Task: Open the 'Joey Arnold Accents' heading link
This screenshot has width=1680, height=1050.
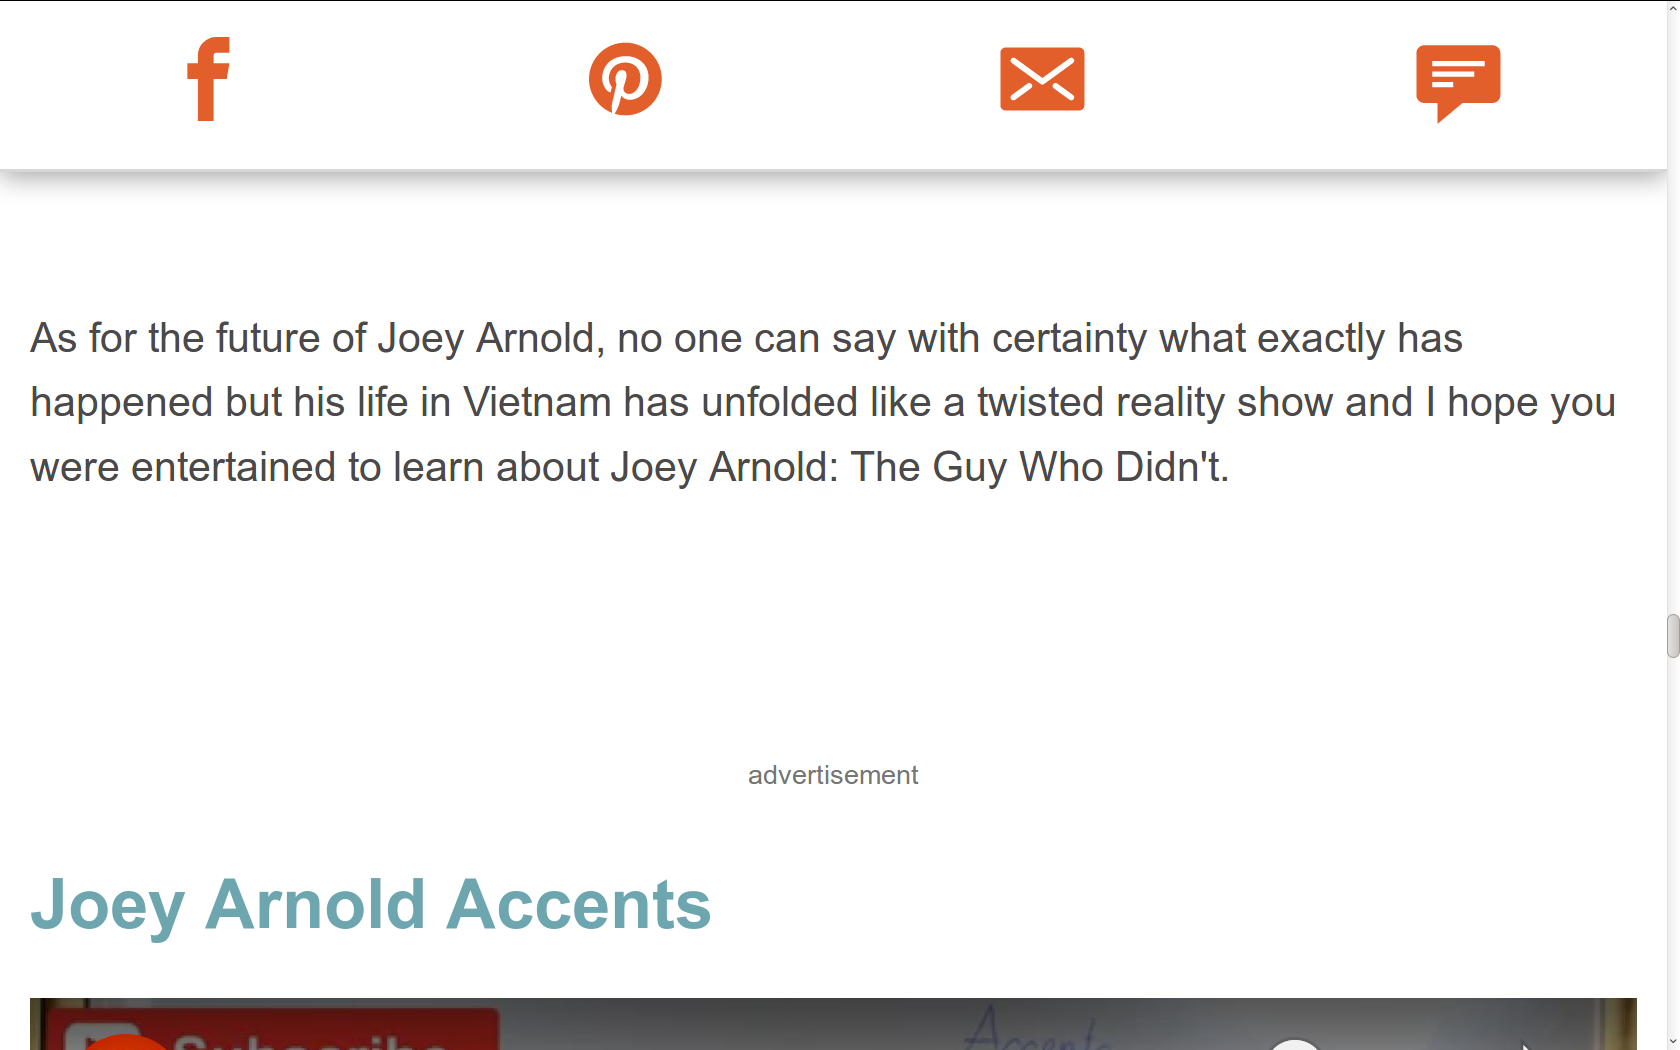Action: click(371, 906)
